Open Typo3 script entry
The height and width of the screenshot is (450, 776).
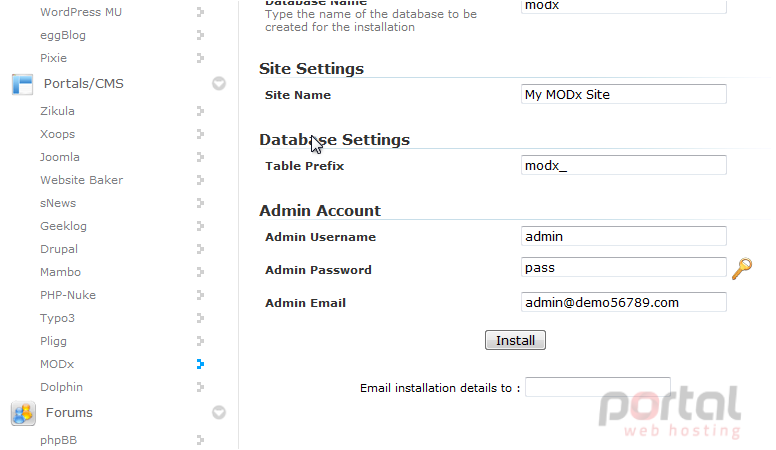pos(57,318)
